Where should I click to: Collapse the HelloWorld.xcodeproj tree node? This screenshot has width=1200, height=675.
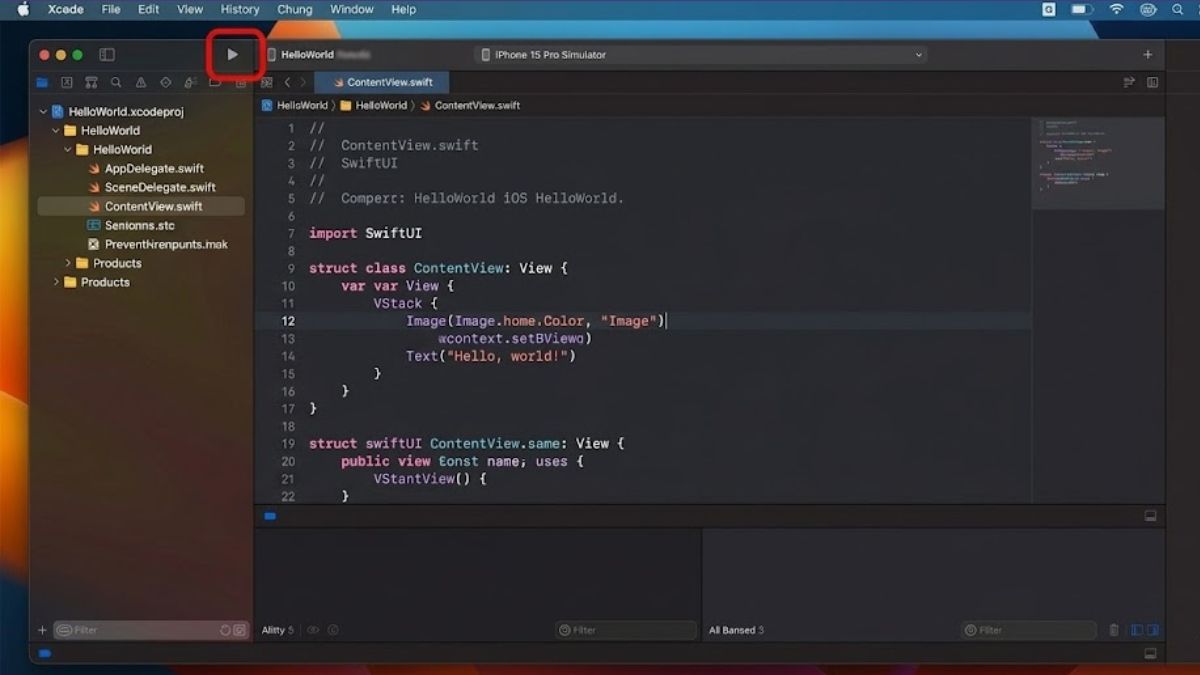point(43,112)
